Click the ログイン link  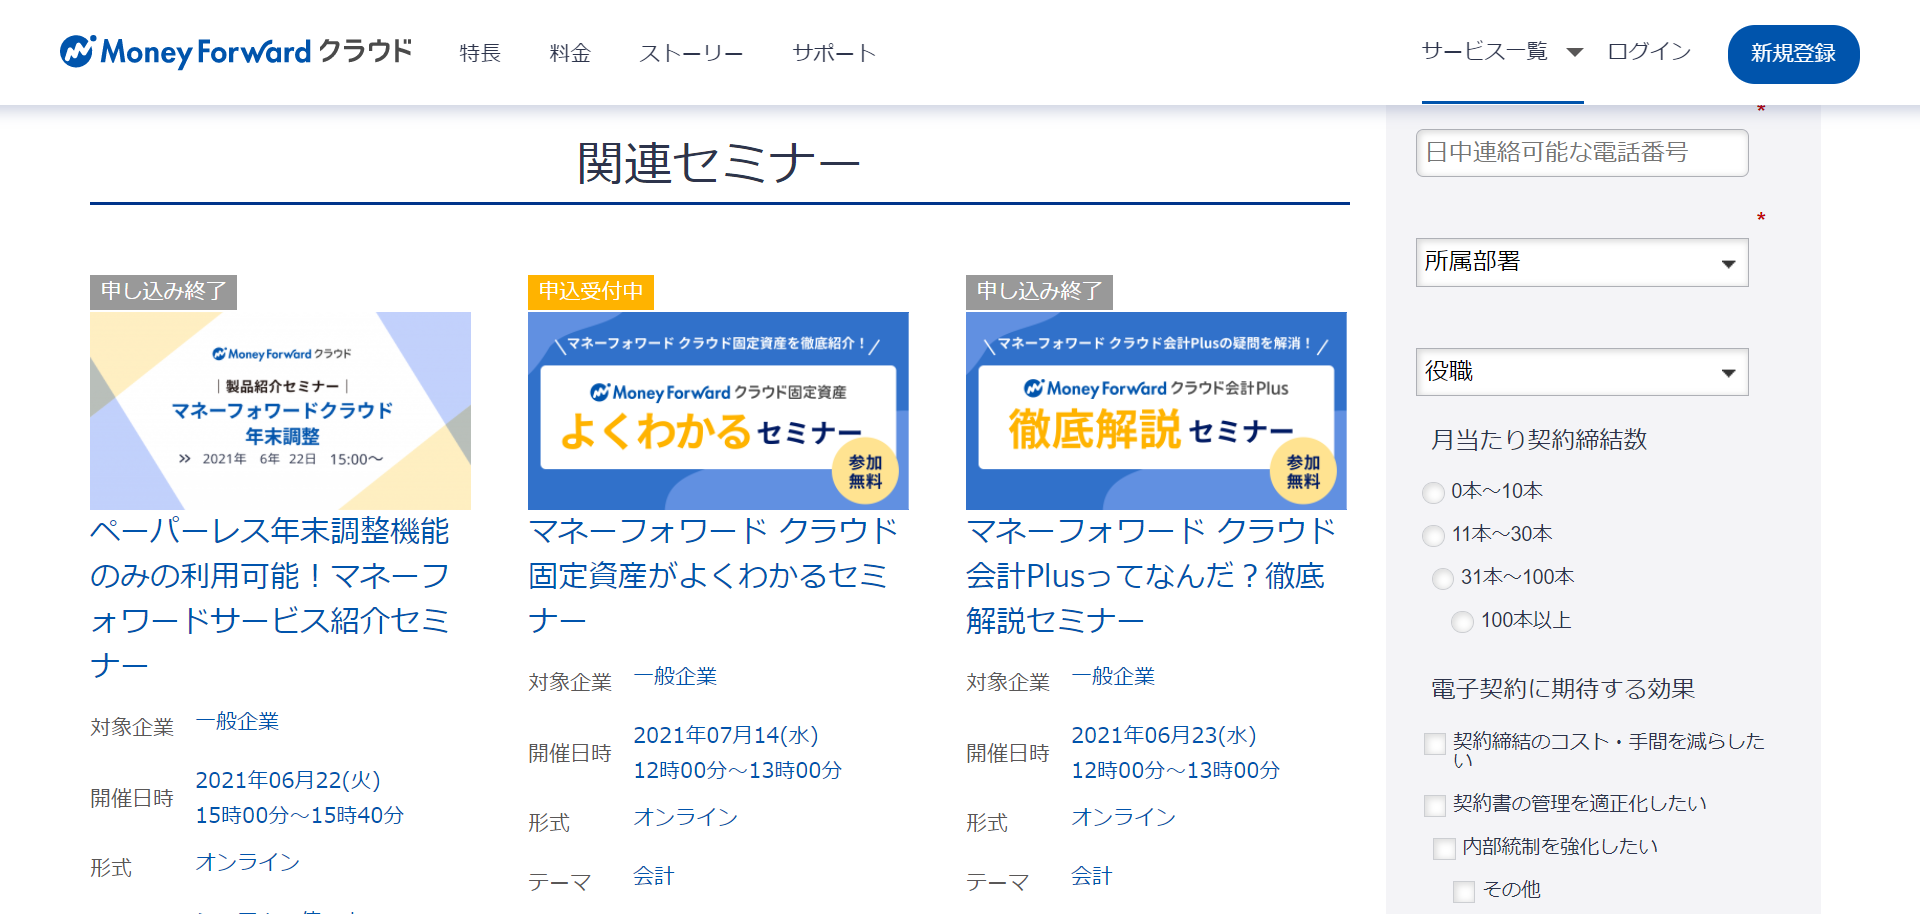coord(1649,52)
